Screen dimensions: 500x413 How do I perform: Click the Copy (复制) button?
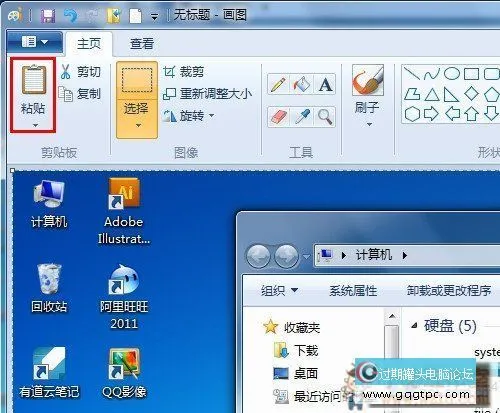coord(80,94)
